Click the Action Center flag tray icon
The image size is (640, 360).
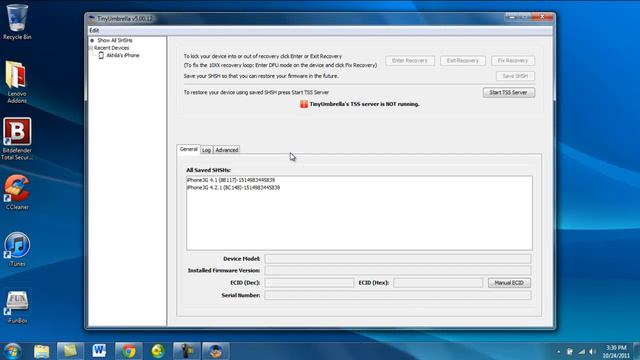pos(570,351)
